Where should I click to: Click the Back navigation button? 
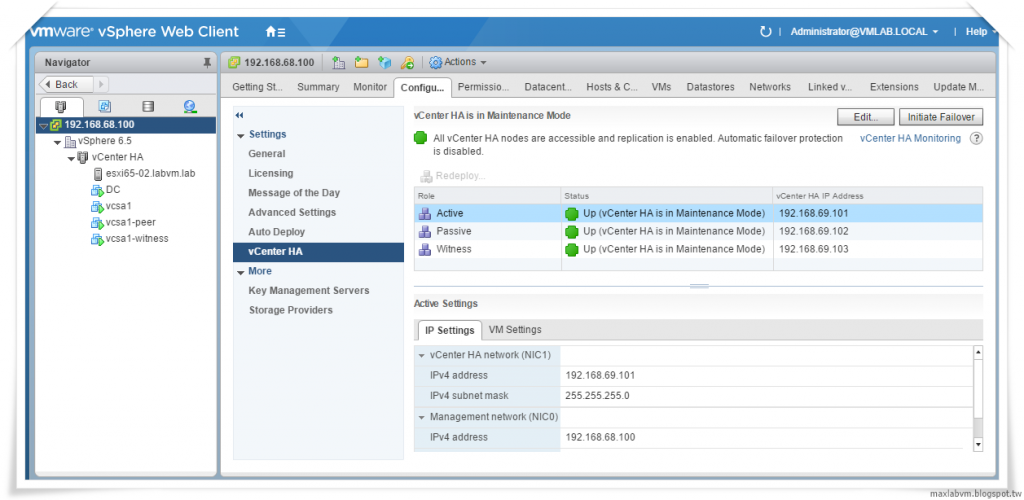67,84
